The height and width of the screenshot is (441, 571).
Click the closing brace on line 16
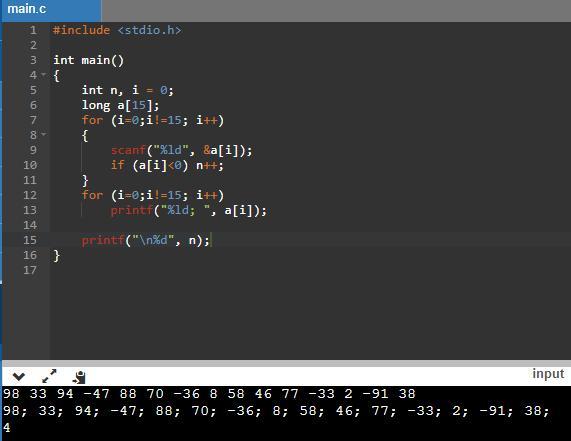[56, 255]
